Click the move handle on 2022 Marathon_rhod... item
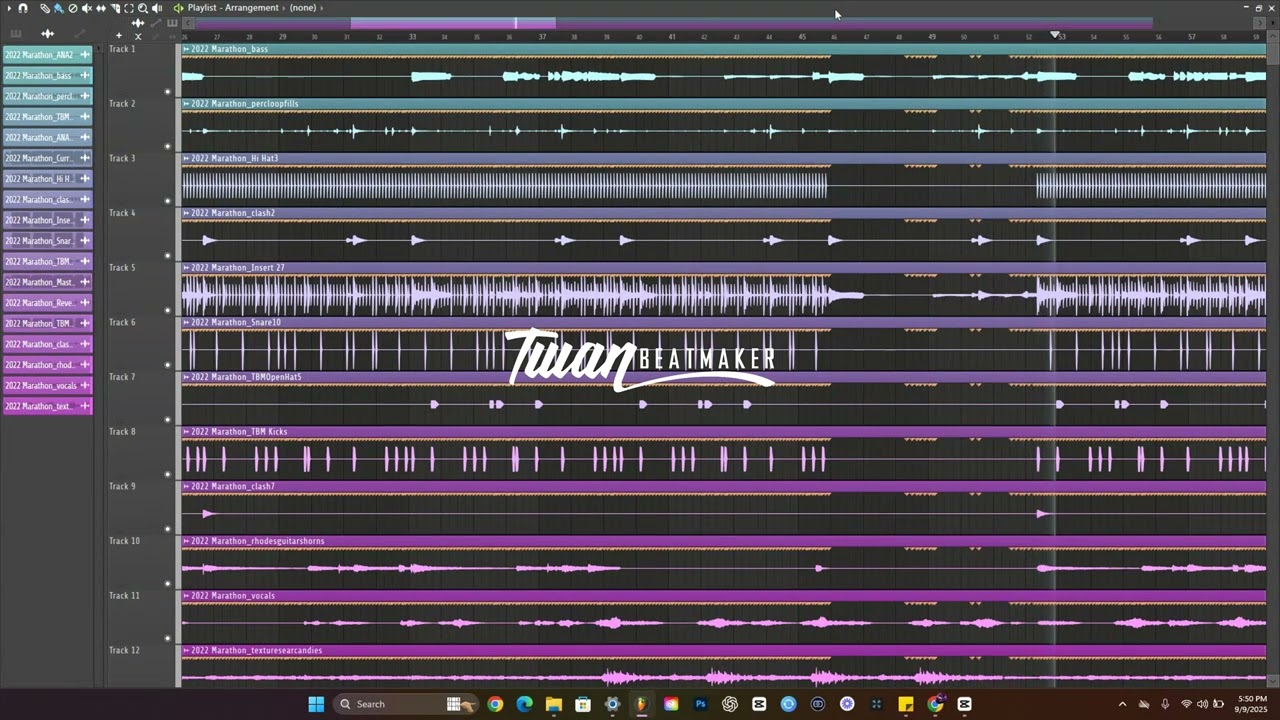Viewport: 1280px width, 720px height. tap(85, 365)
